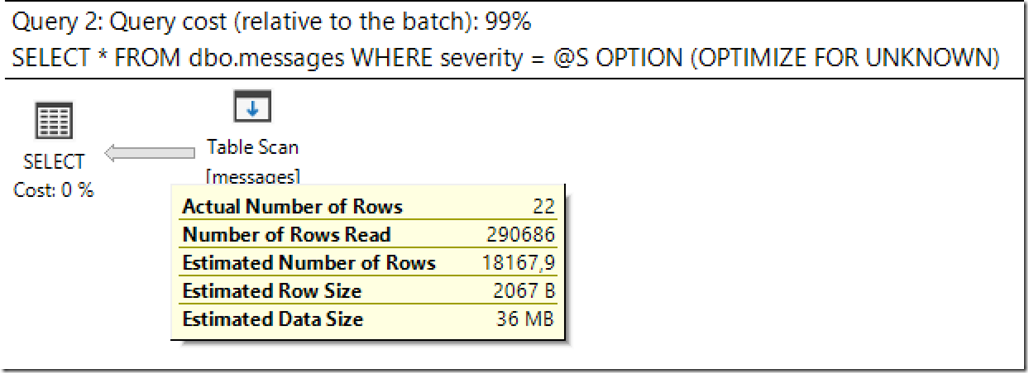Select the Number of Rows Read tooltip row
Screen dimensions: 1028x373
[x=369, y=235]
